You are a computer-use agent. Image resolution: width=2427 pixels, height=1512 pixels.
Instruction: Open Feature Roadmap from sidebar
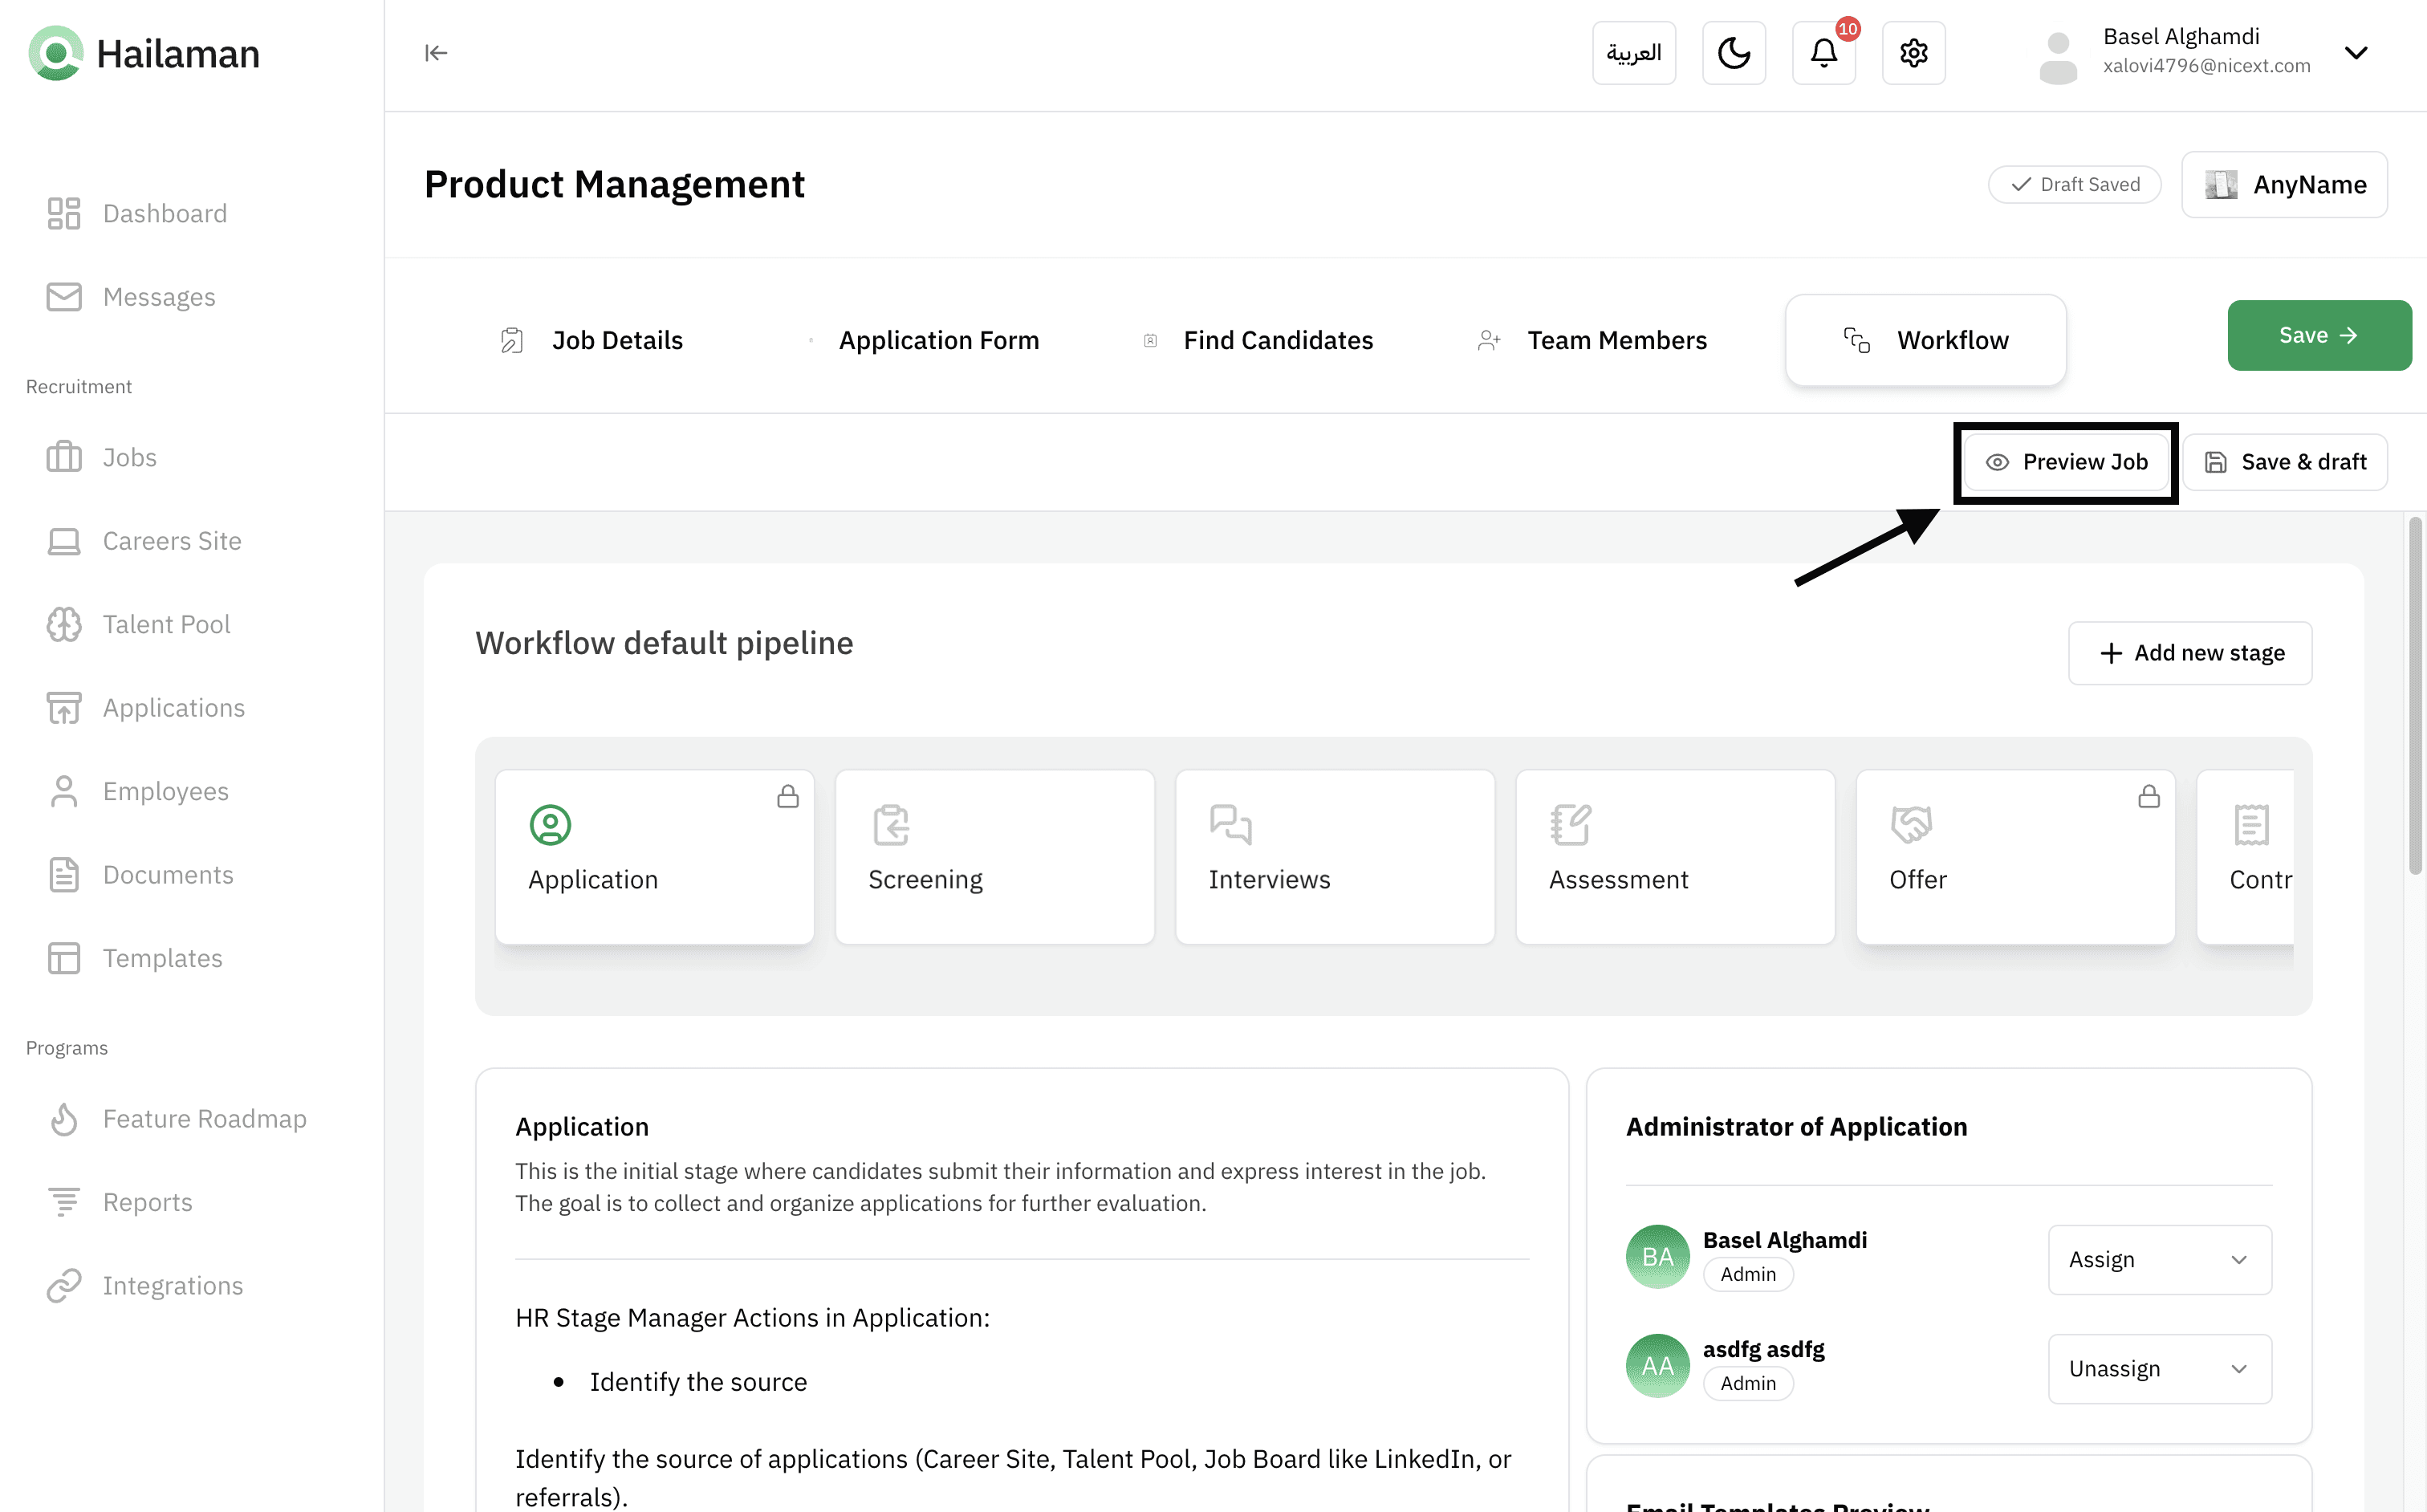tap(204, 1118)
